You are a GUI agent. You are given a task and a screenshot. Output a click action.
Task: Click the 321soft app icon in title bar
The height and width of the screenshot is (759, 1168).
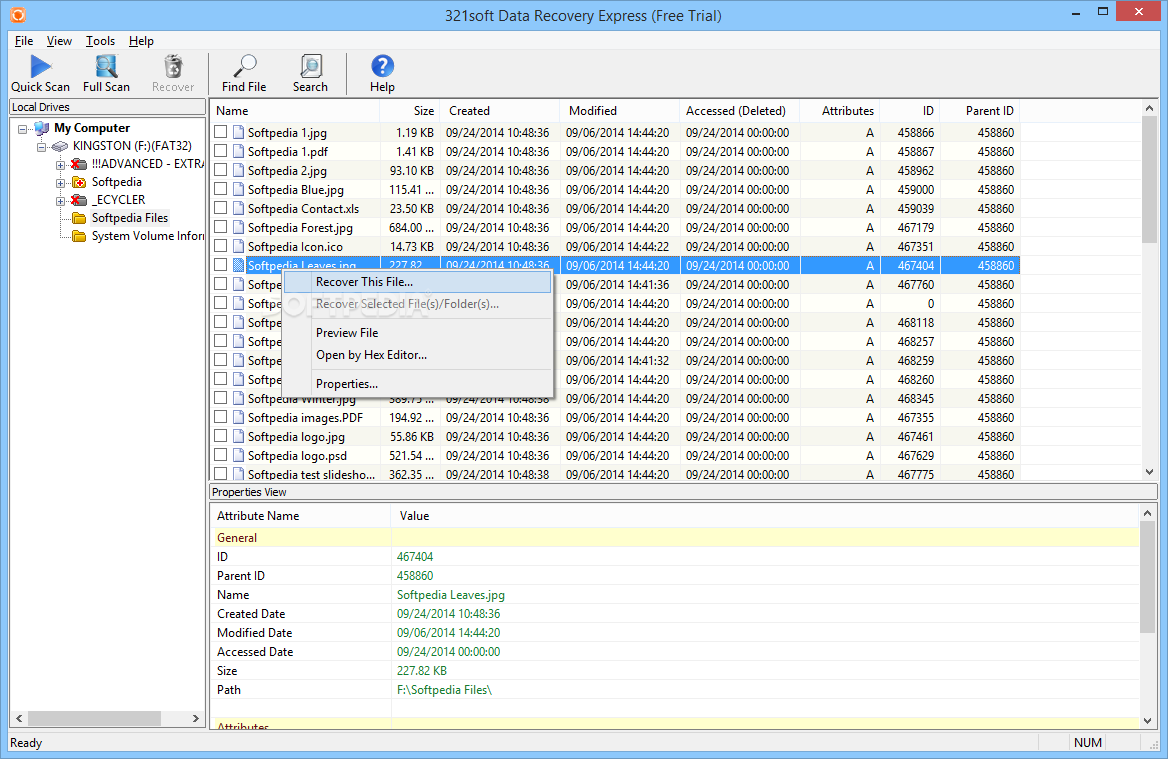pyautogui.click(x=18, y=15)
